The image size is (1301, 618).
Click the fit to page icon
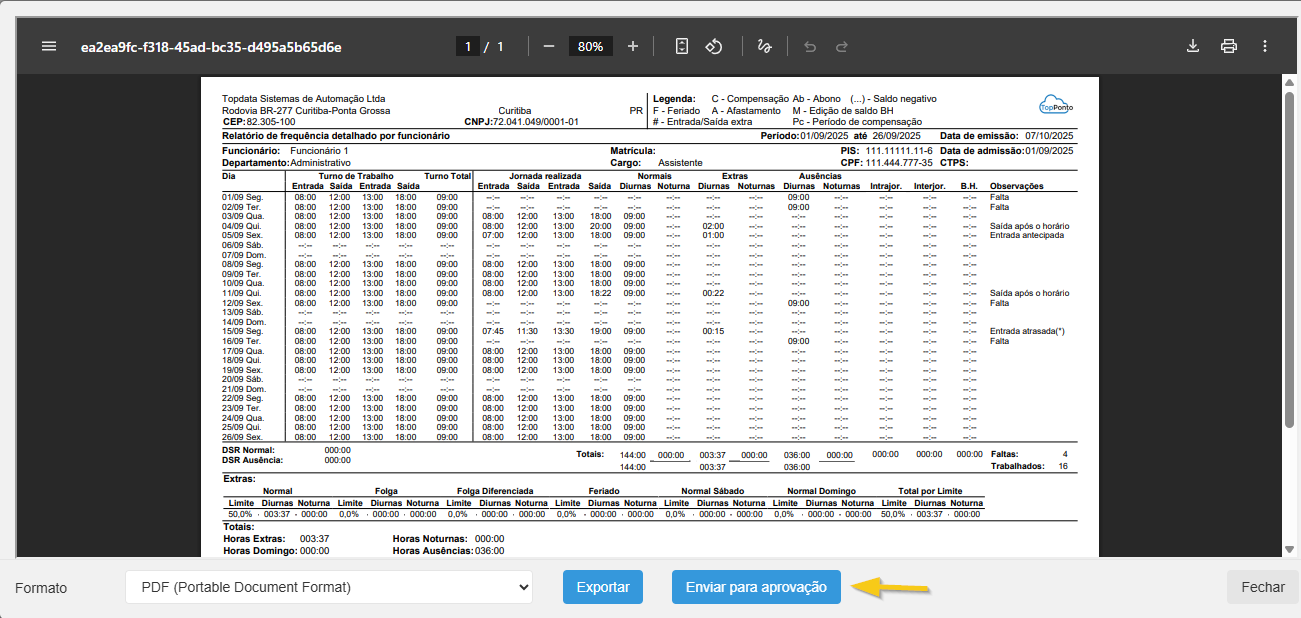pos(682,46)
